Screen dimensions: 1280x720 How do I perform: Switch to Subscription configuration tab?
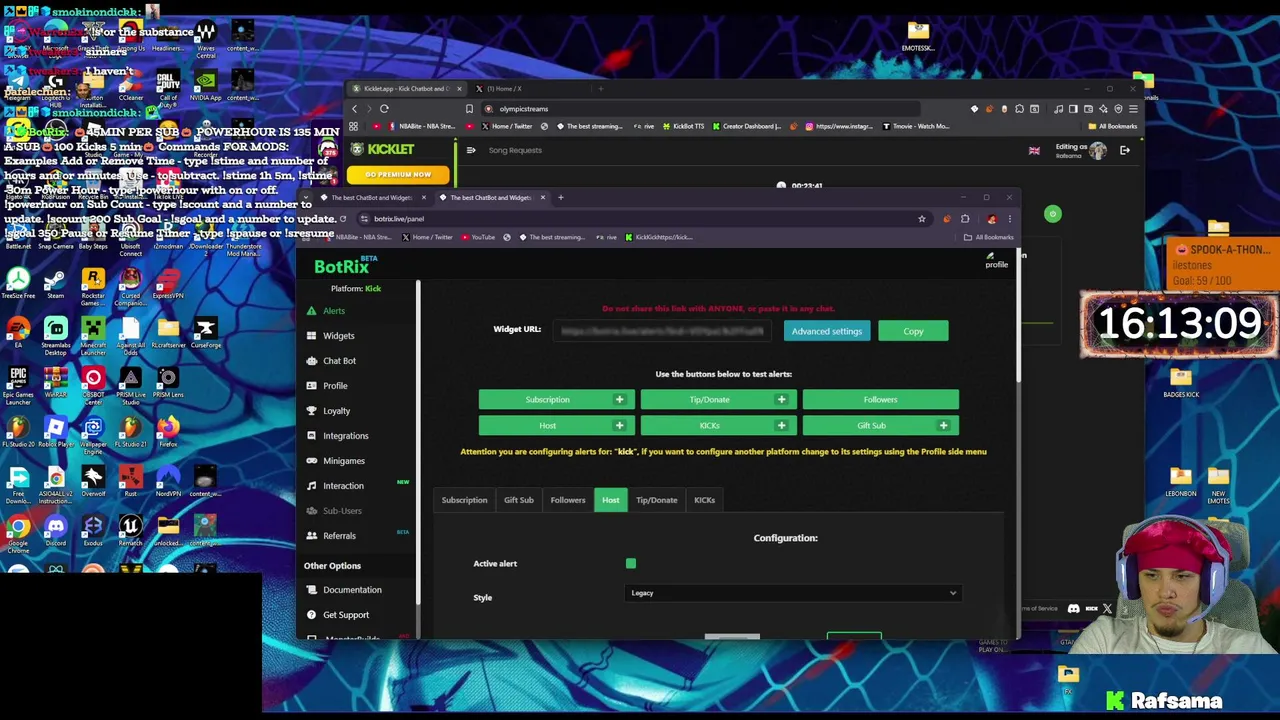pyautogui.click(x=464, y=500)
